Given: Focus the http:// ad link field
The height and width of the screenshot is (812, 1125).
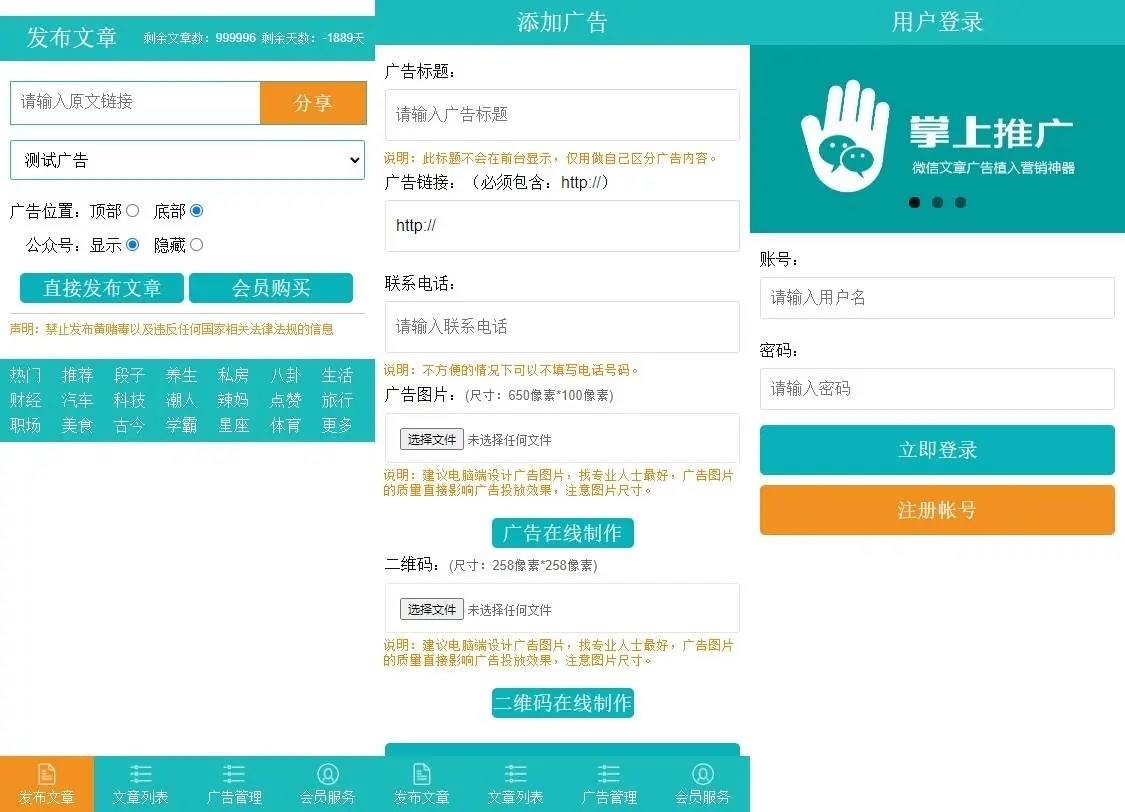Looking at the screenshot, I should point(562,226).
